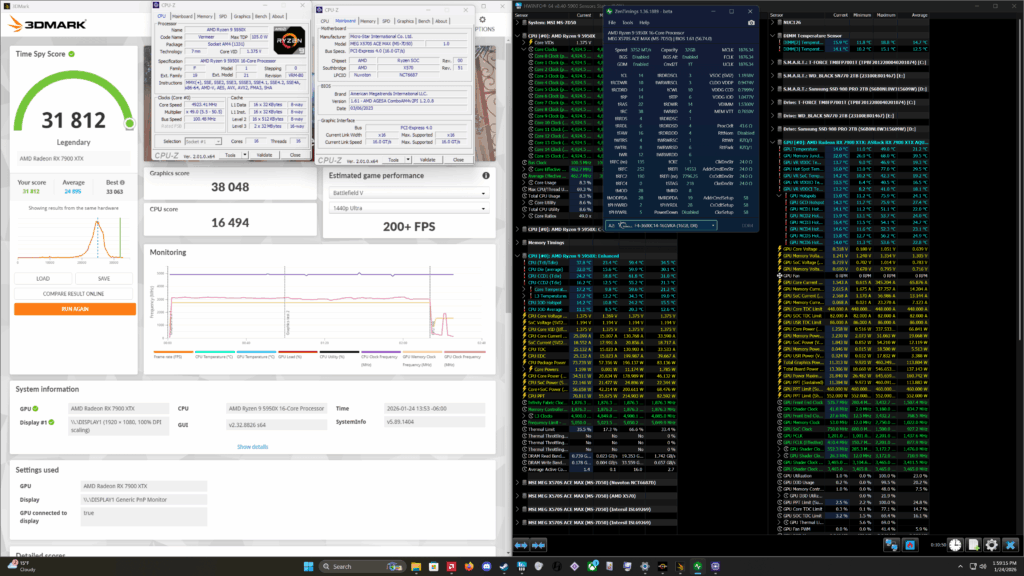This screenshot has width=1024, height=576.
Task: Switch to Graphics tab in right CPU-Z window
Action: tap(405, 21)
